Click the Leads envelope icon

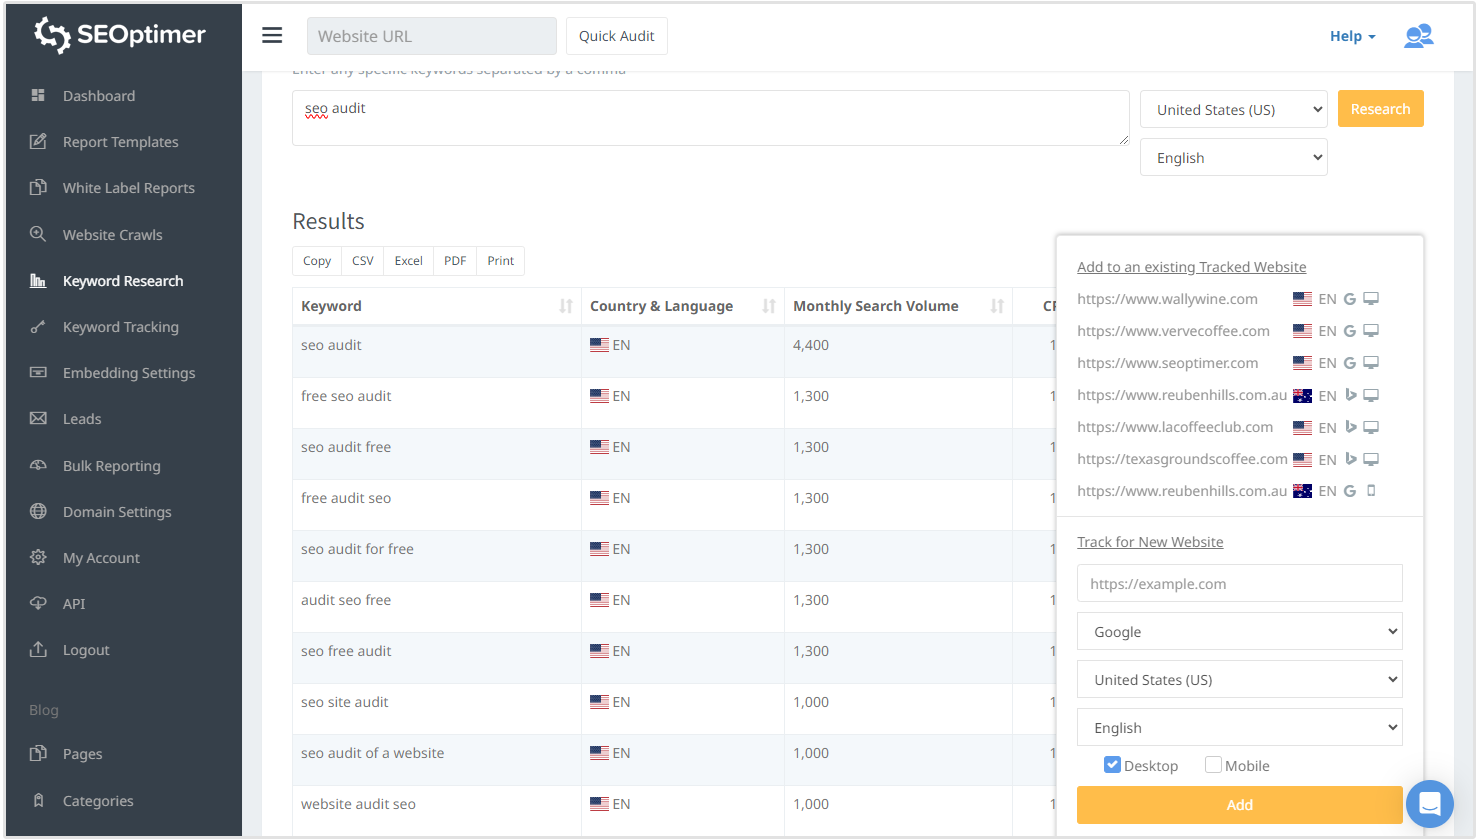pos(38,419)
